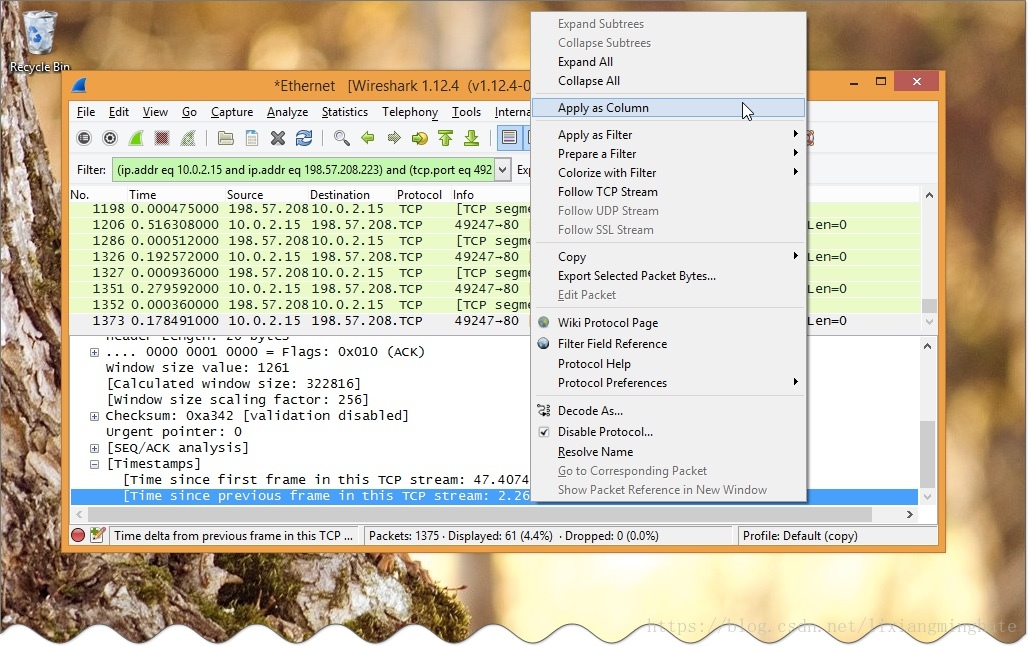Sort by the Source column header
1028x646 pixels.
tap(266, 195)
